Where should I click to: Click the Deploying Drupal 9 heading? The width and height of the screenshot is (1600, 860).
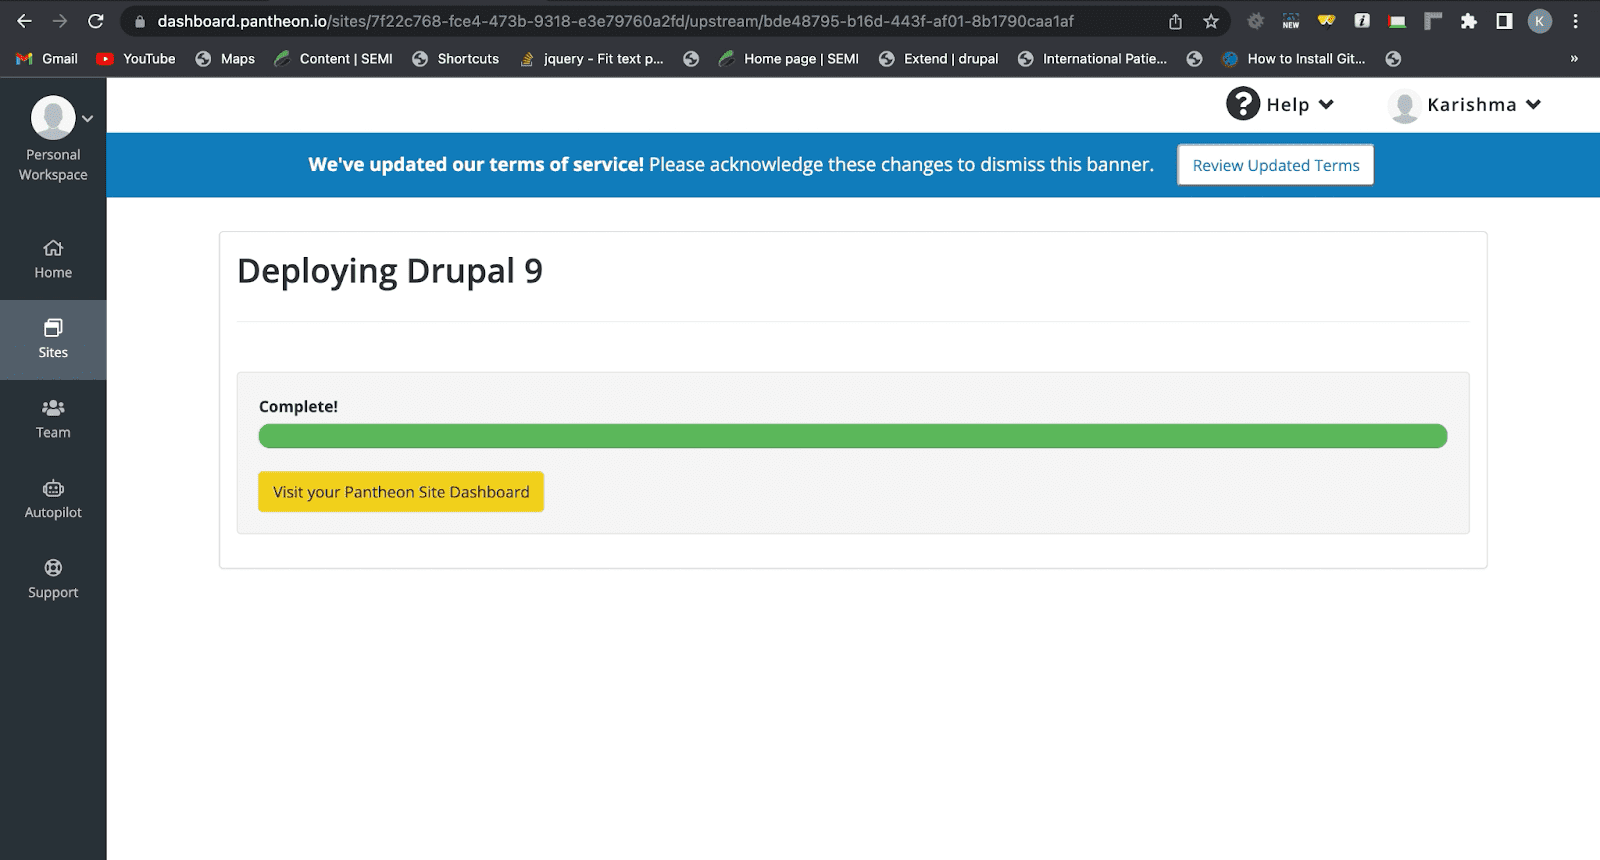[390, 271]
